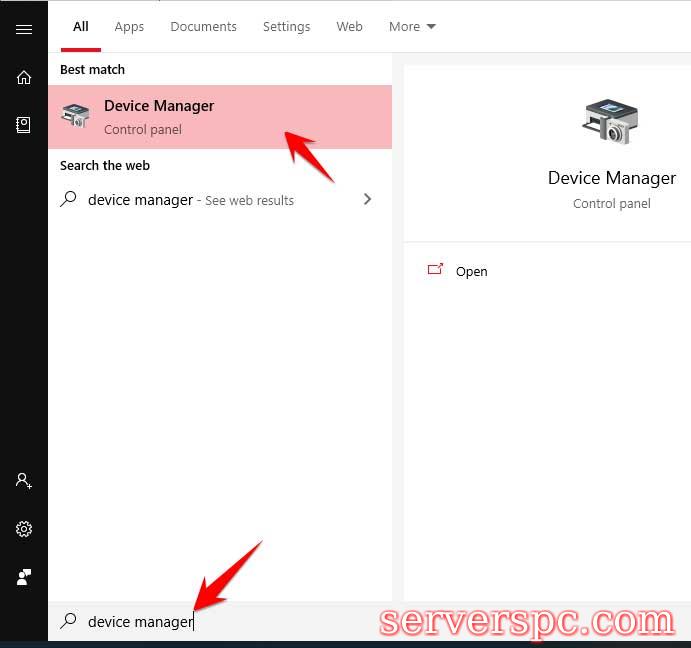Image resolution: width=691 pixels, height=648 pixels.
Task: Select the All tab
Action: (x=81, y=27)
